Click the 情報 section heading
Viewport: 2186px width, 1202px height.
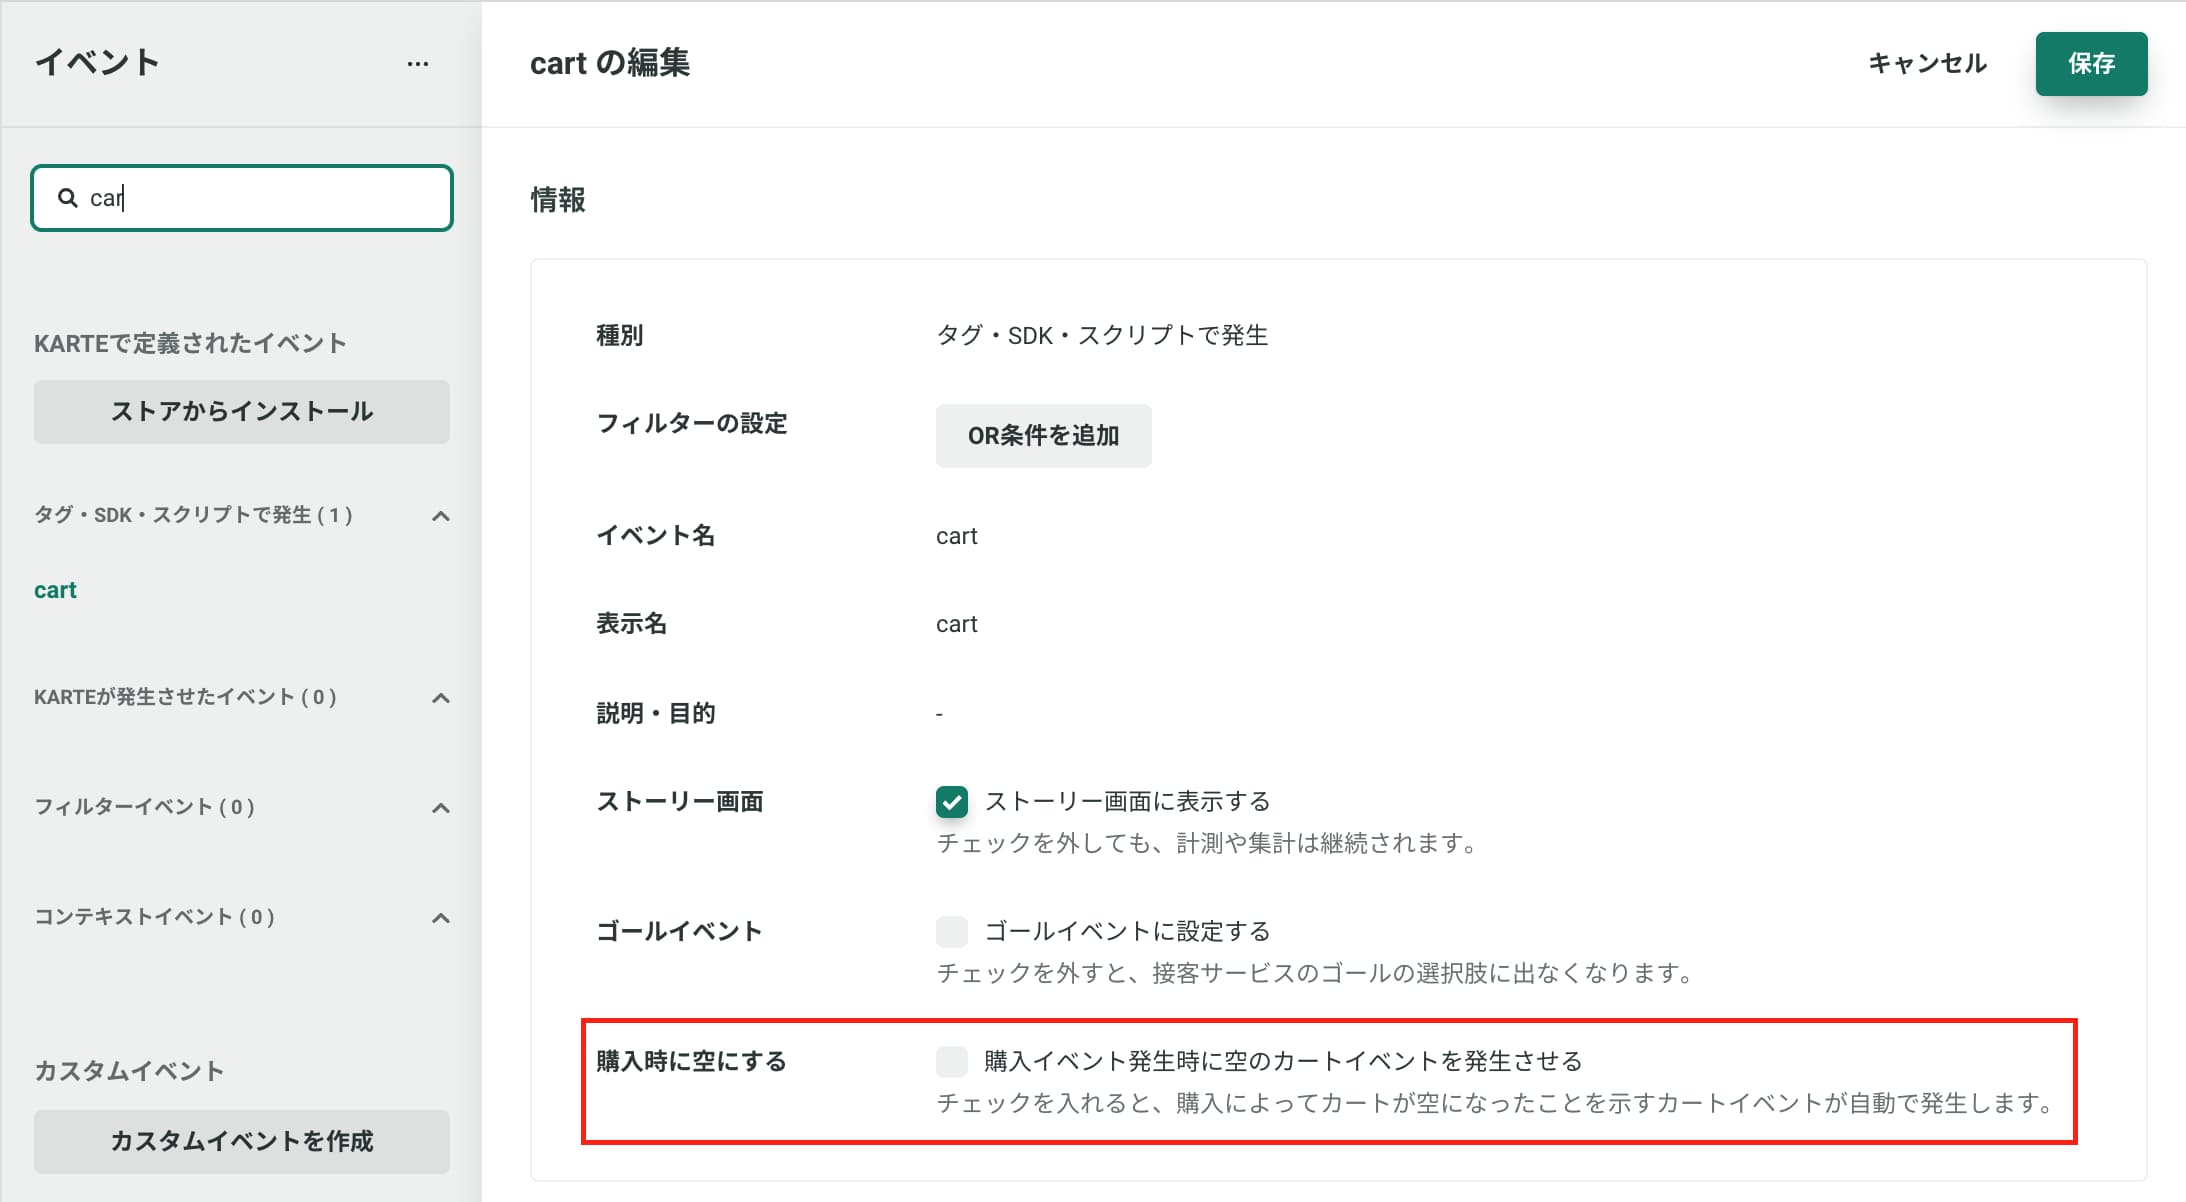(x=558, y=200)
